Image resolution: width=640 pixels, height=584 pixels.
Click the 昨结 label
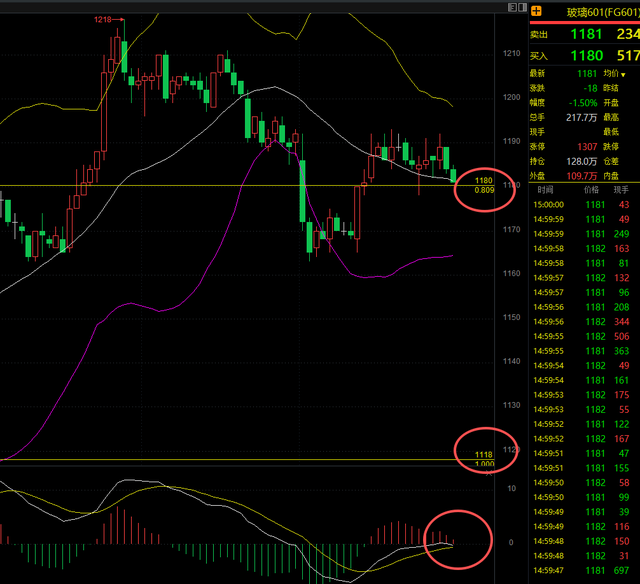coord(611,88)
